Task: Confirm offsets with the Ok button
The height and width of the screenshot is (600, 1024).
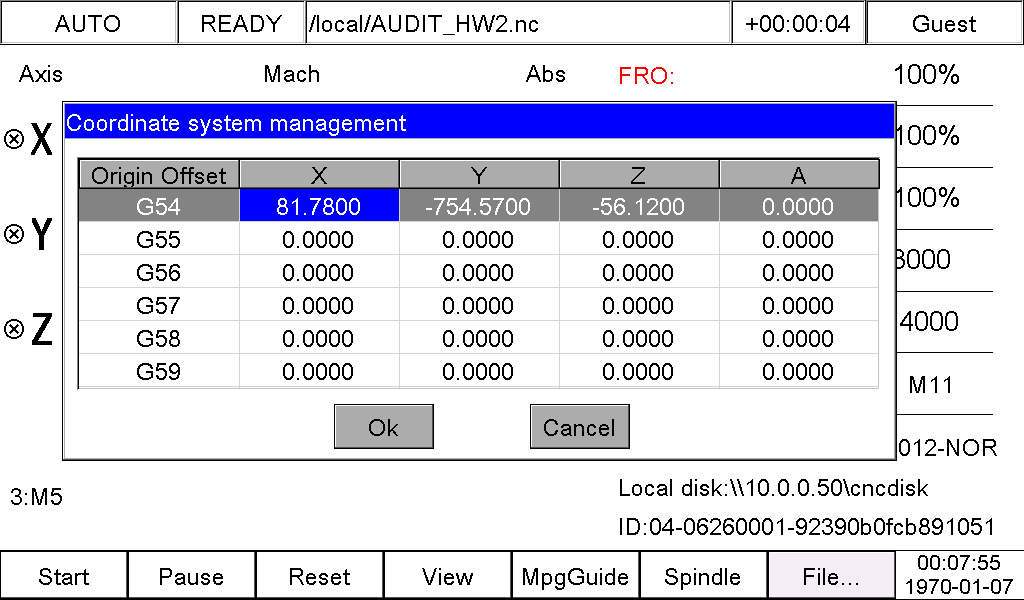Action: (383, 427)
